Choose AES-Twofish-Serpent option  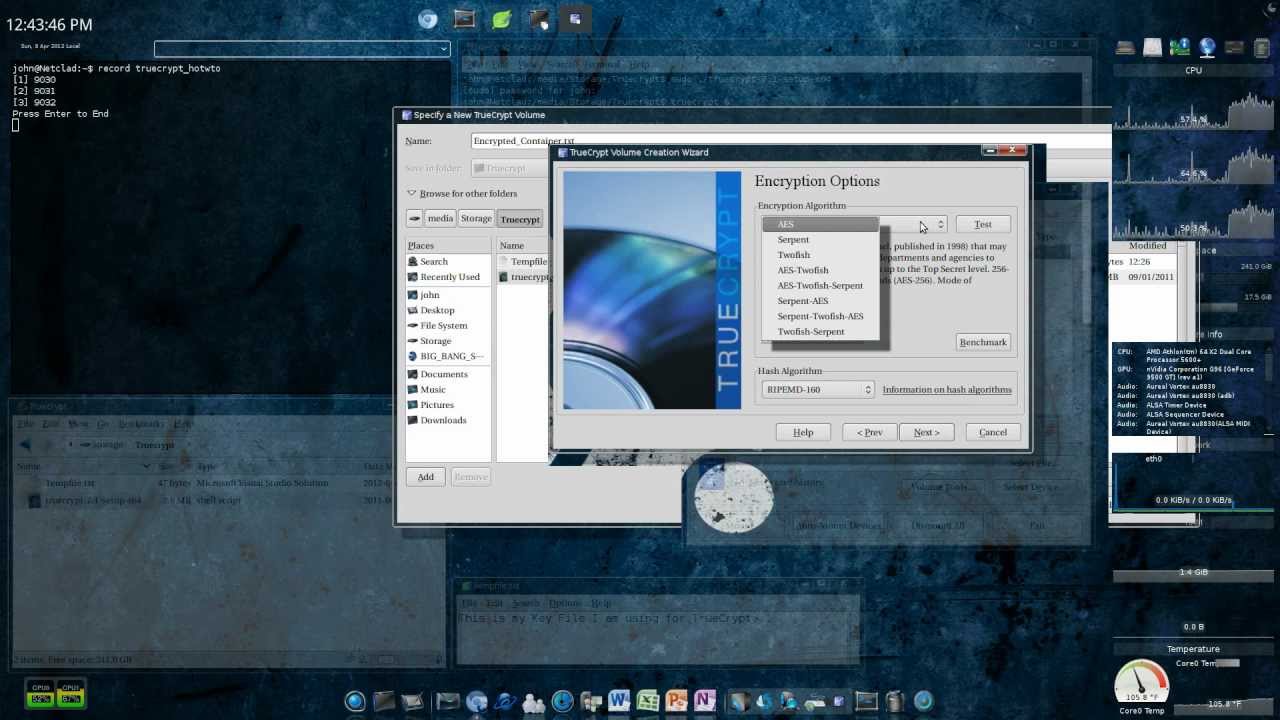click(x=820, y=286)
